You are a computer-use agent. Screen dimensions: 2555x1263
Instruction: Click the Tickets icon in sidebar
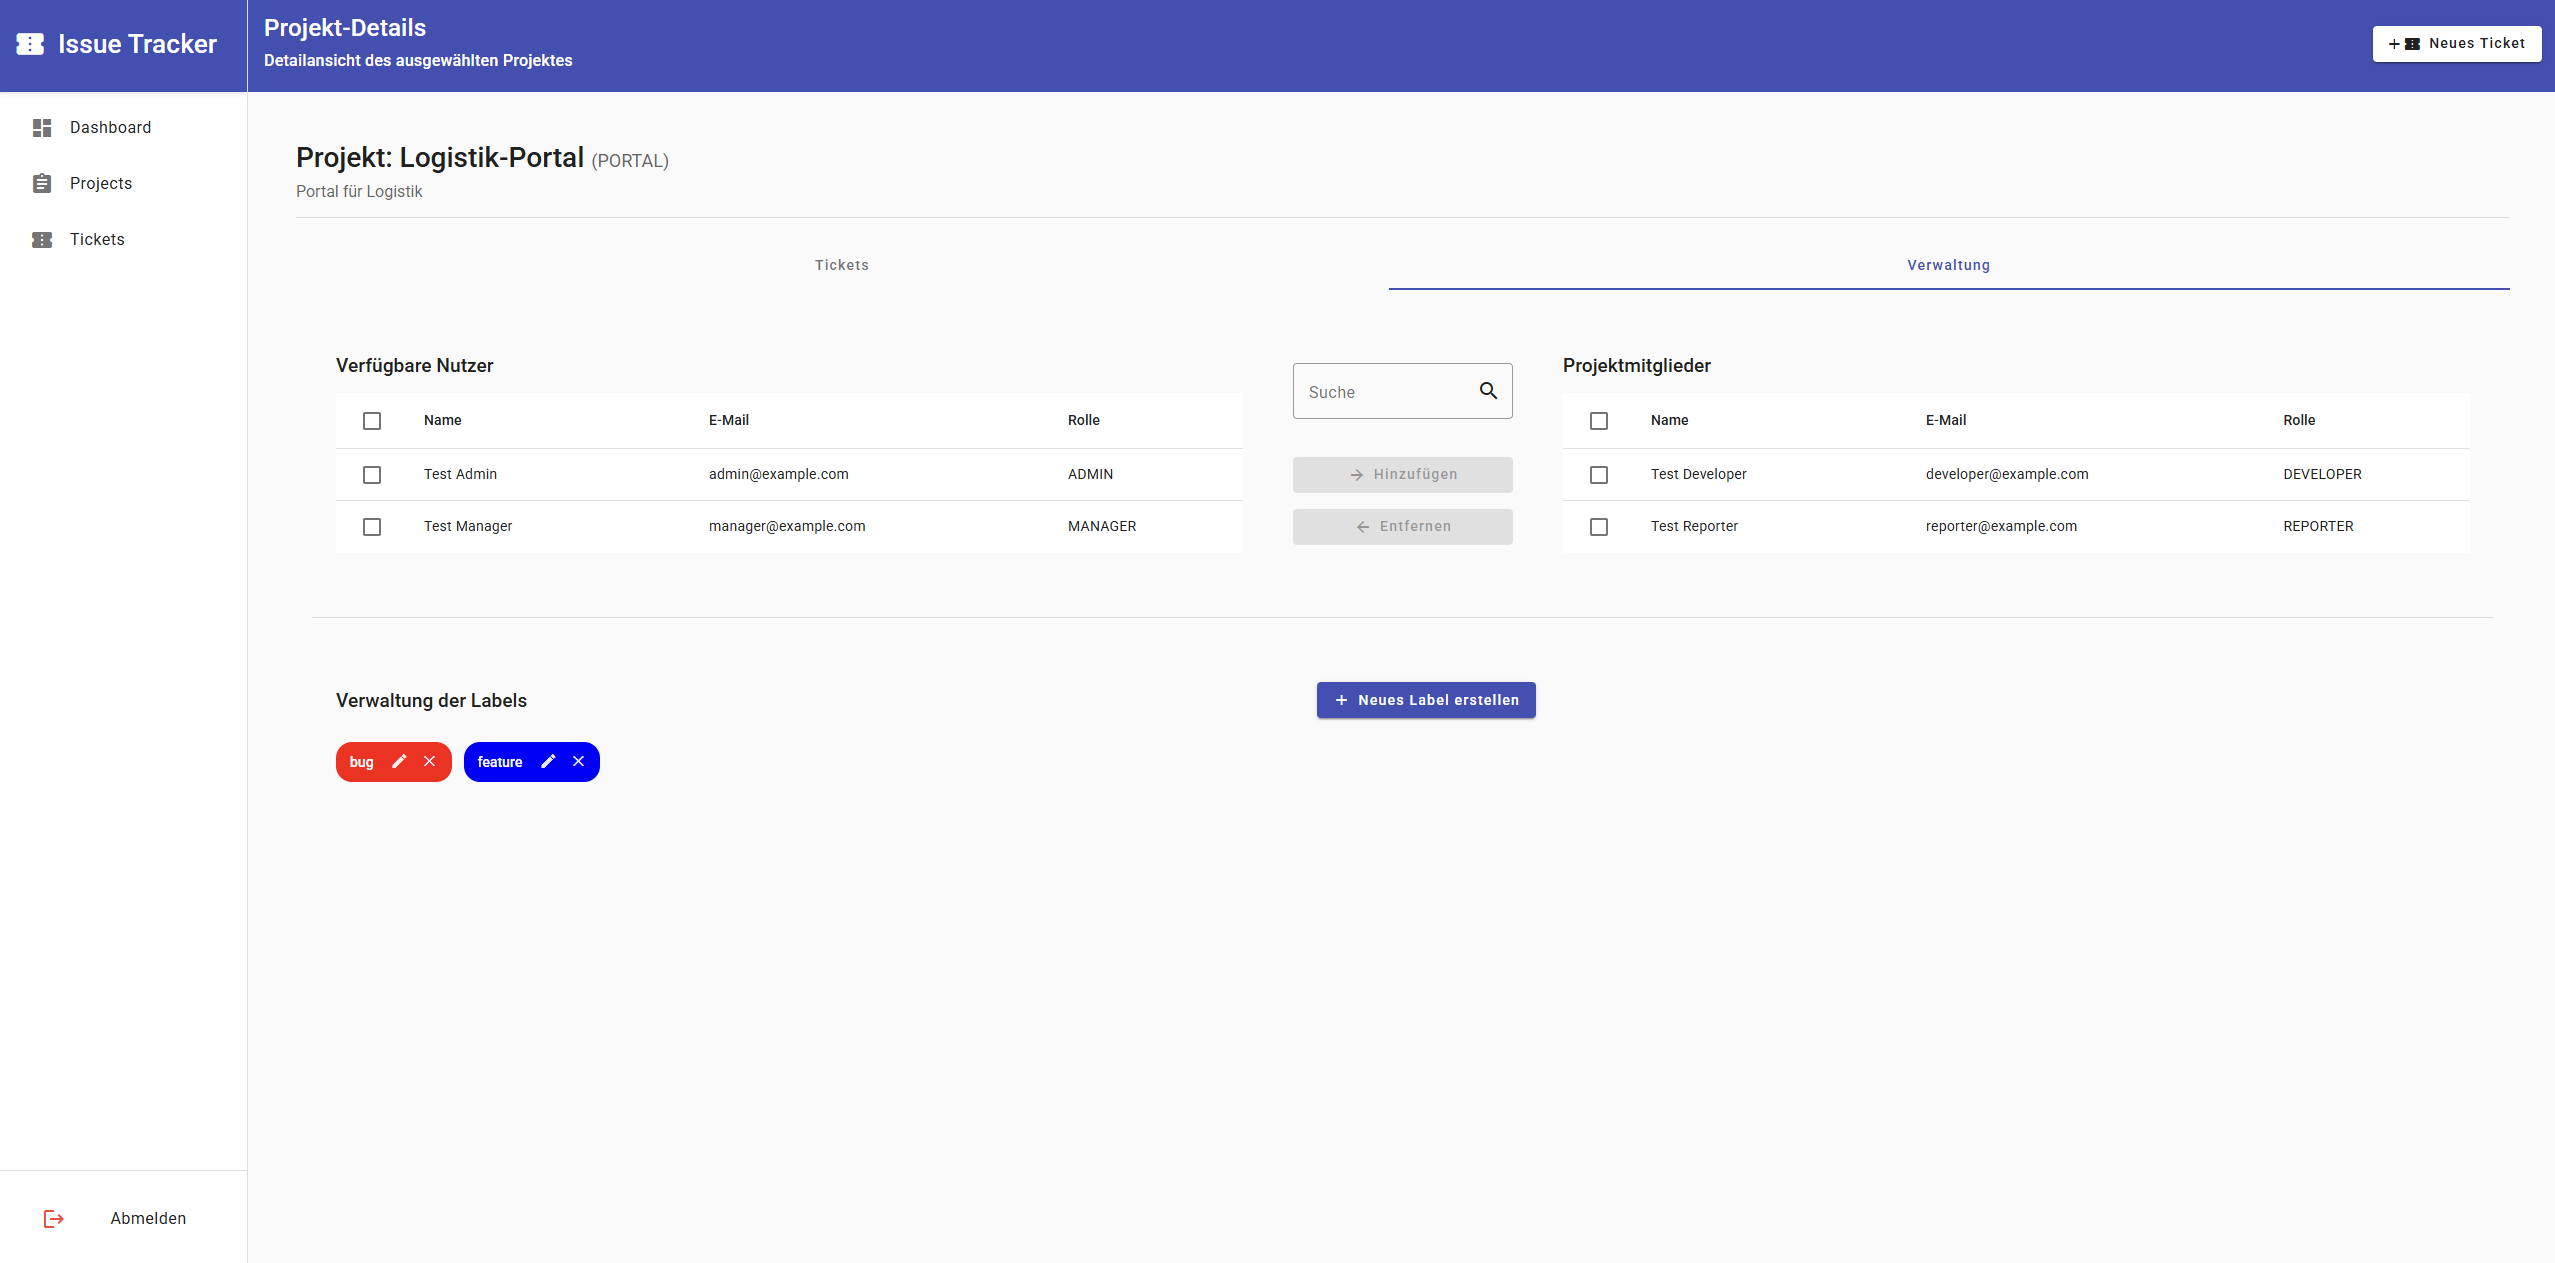(x=42, y=240)
